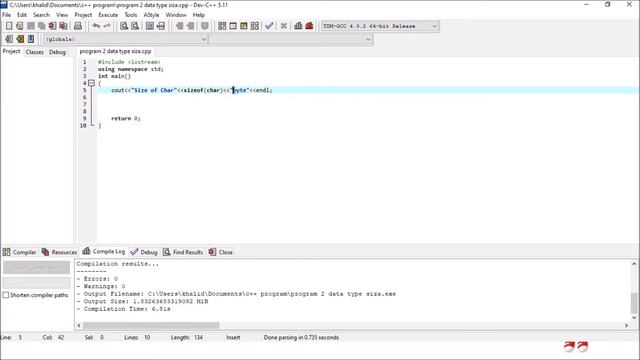640x360 pixels.
Task: Enable Shorten compiler paths checkbox
Action: (x=6, y=295)
